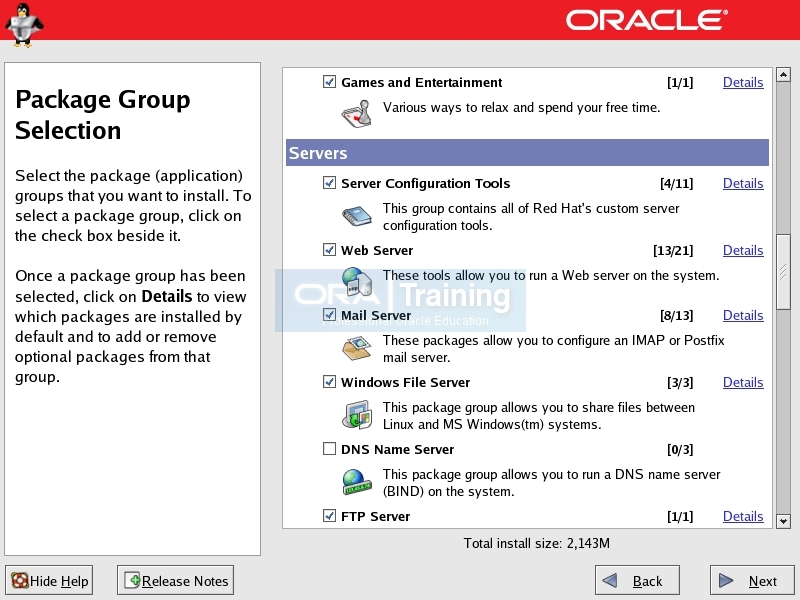Image resolution: width=800 pixels, height=600 pixels.
Task: Click the FTP Server label
Action: tap(376, 516)
